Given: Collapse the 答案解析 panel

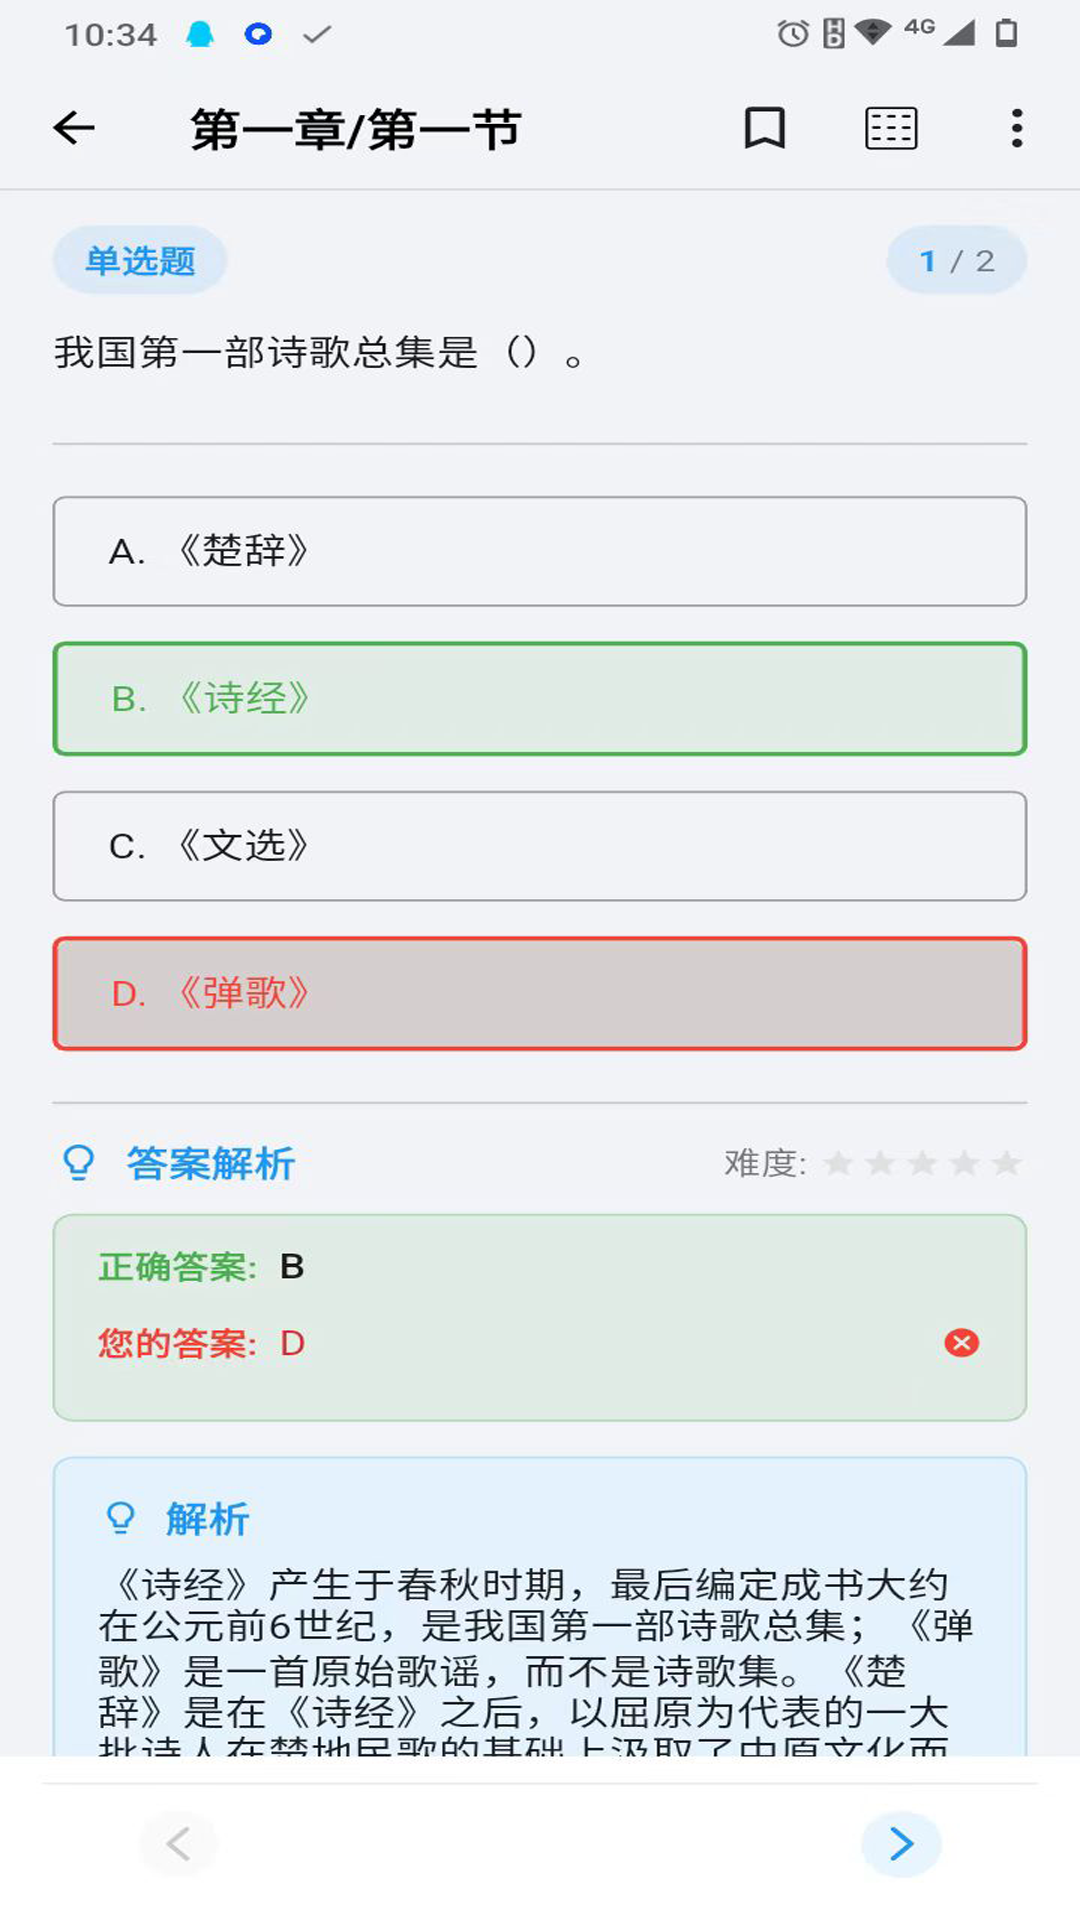Looking at the screenshot, I should (204, 1163).
